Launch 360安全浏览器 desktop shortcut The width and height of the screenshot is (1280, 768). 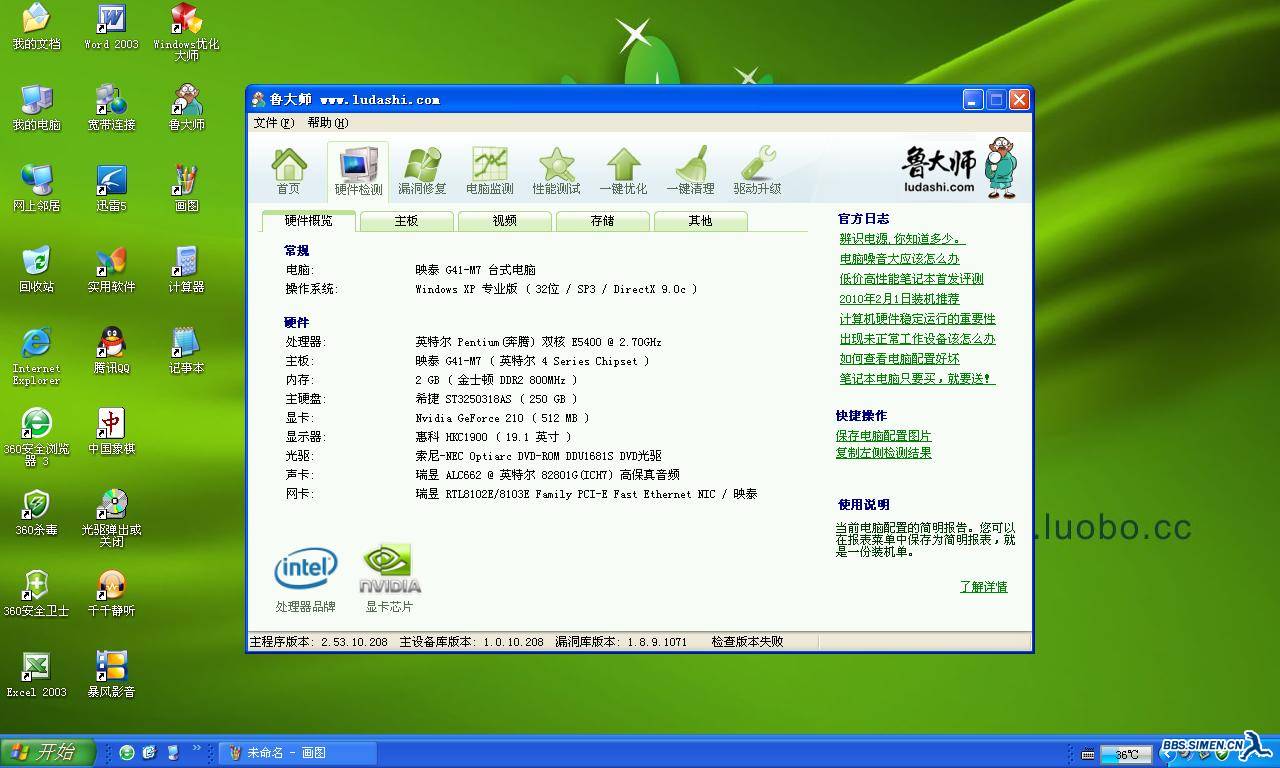[x=36, y=437]
